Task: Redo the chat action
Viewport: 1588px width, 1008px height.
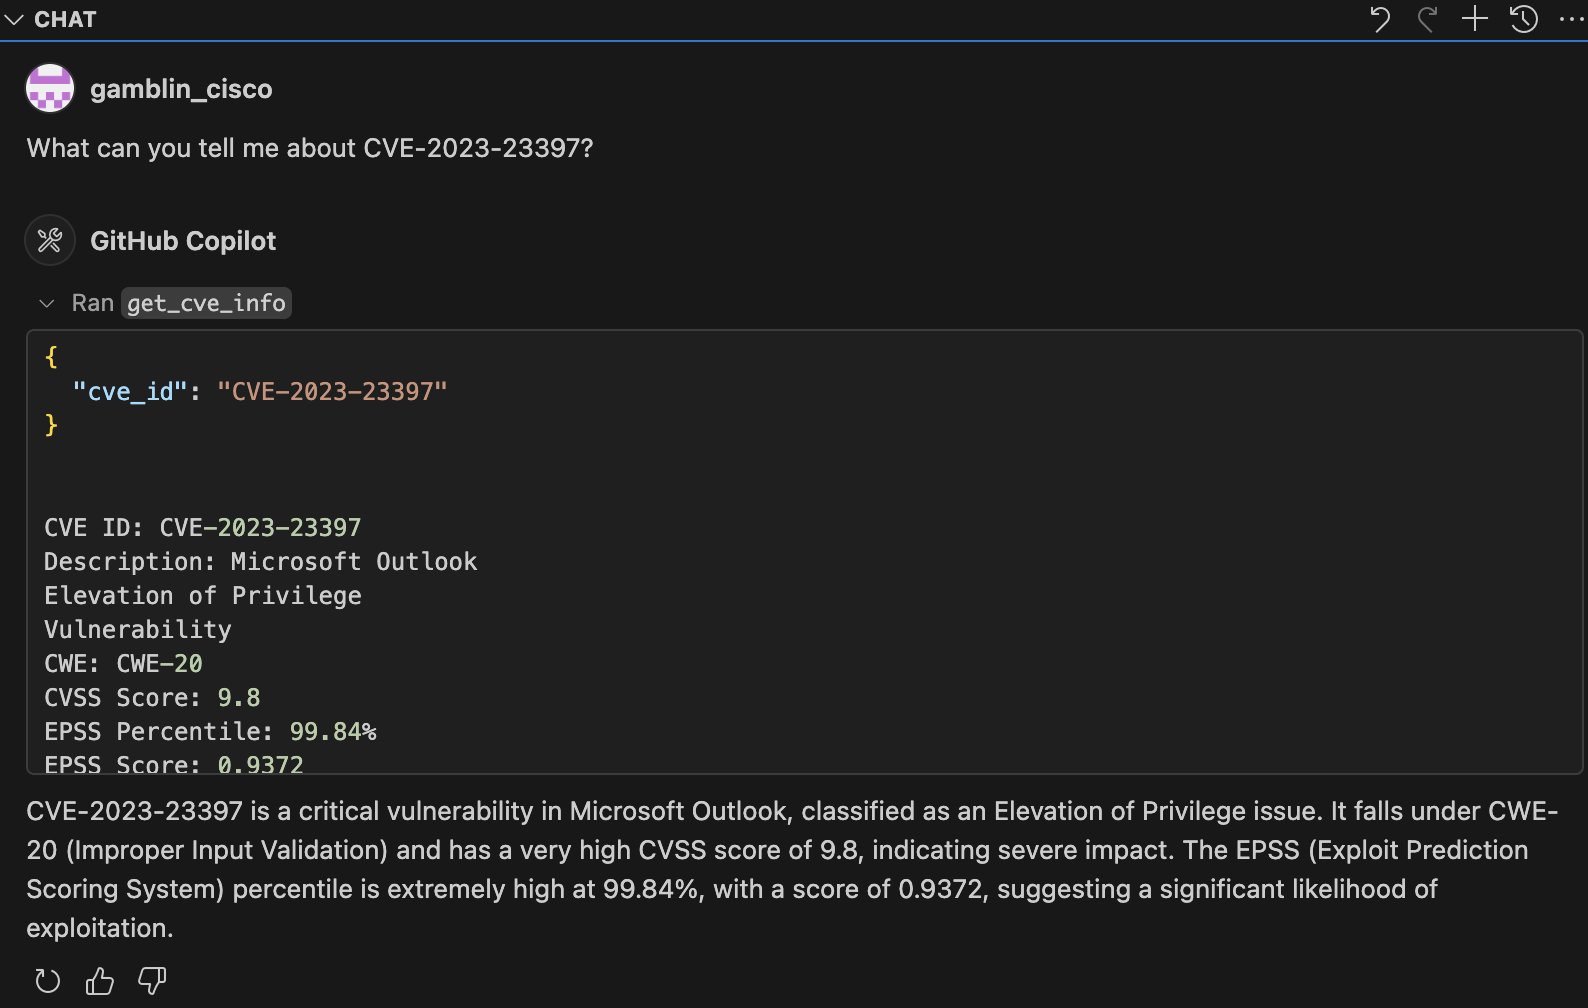Action: (x=1427, y=19)
